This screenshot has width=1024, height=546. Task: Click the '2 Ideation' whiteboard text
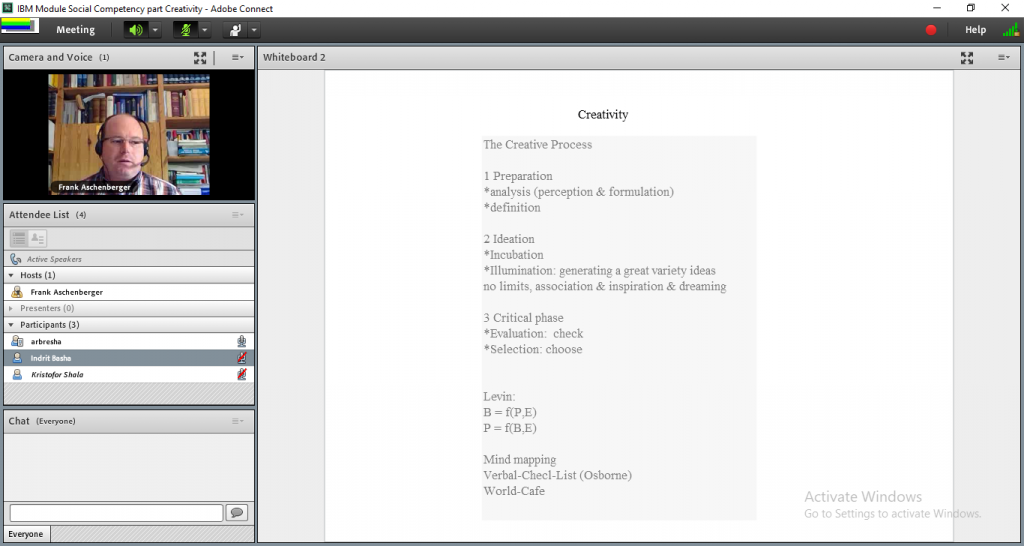[509, 239]
